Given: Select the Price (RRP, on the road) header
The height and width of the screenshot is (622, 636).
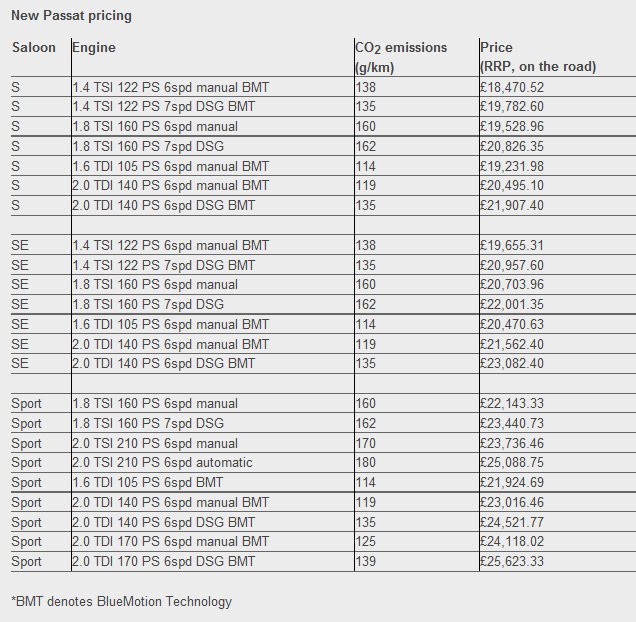Looking at the screenshot, I should click(x=538, y=57).
